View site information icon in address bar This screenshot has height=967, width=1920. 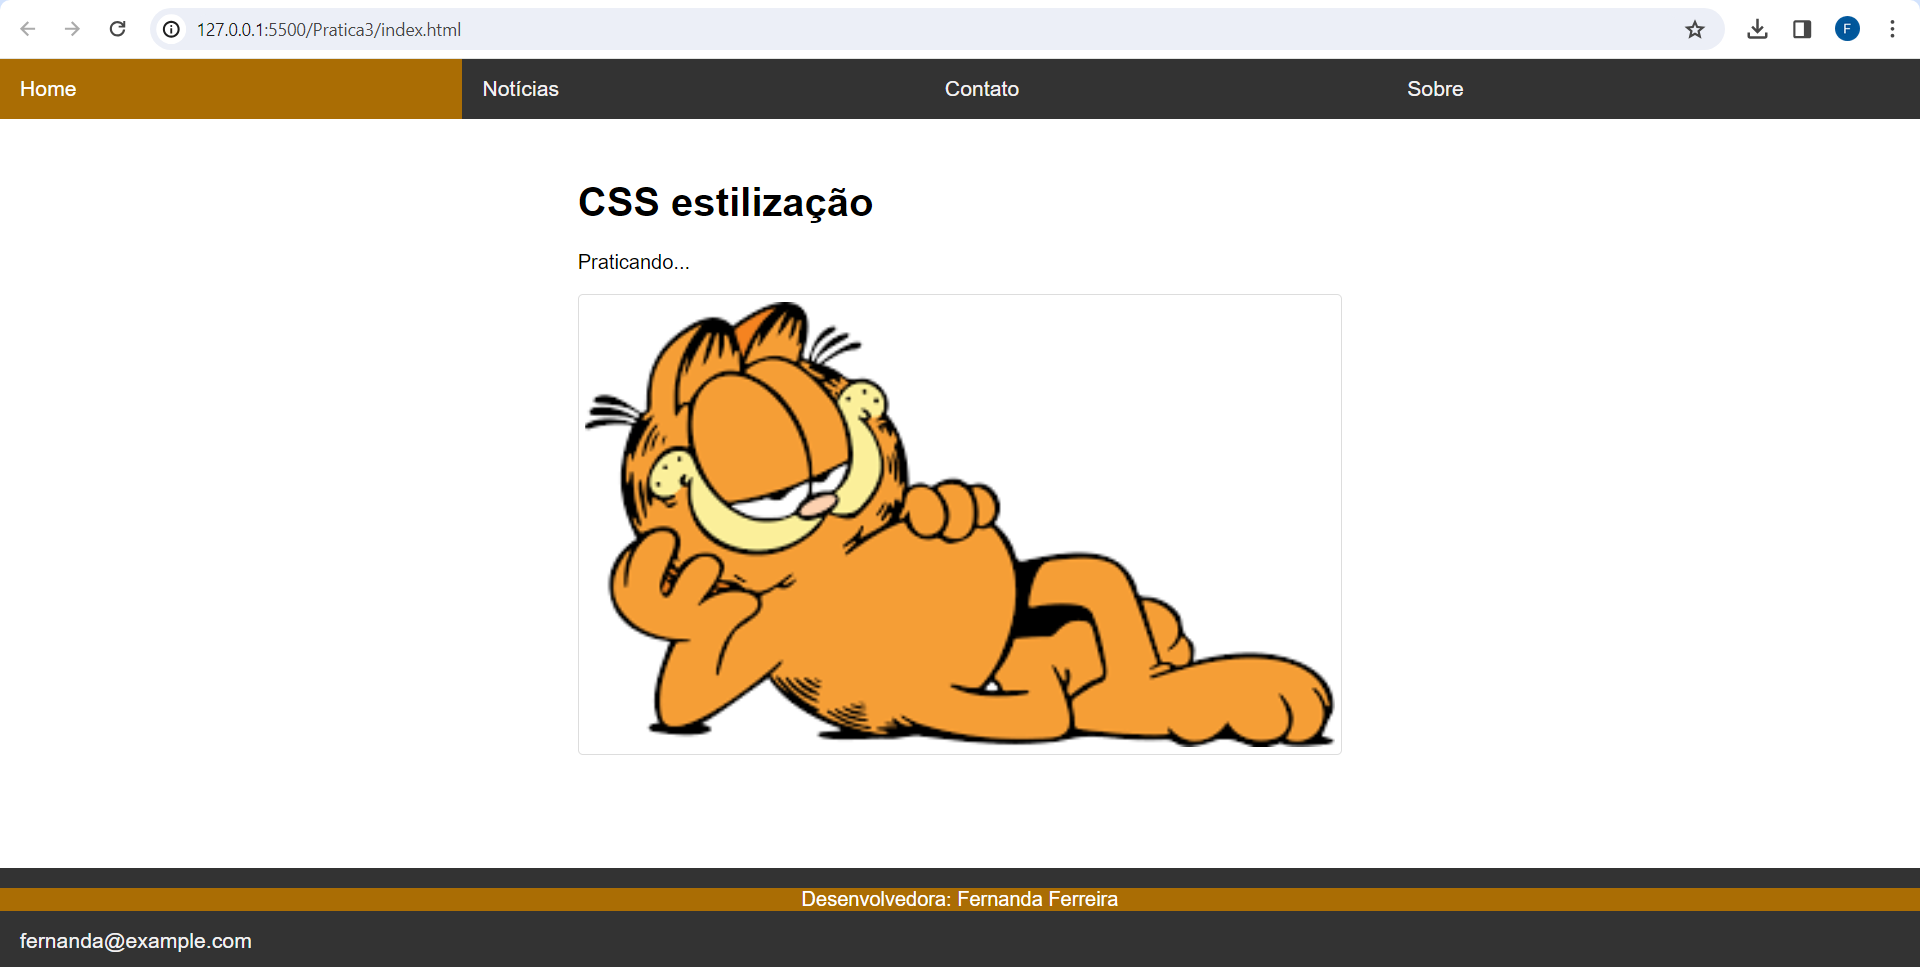pyautogui.click(x=172, y=29)
